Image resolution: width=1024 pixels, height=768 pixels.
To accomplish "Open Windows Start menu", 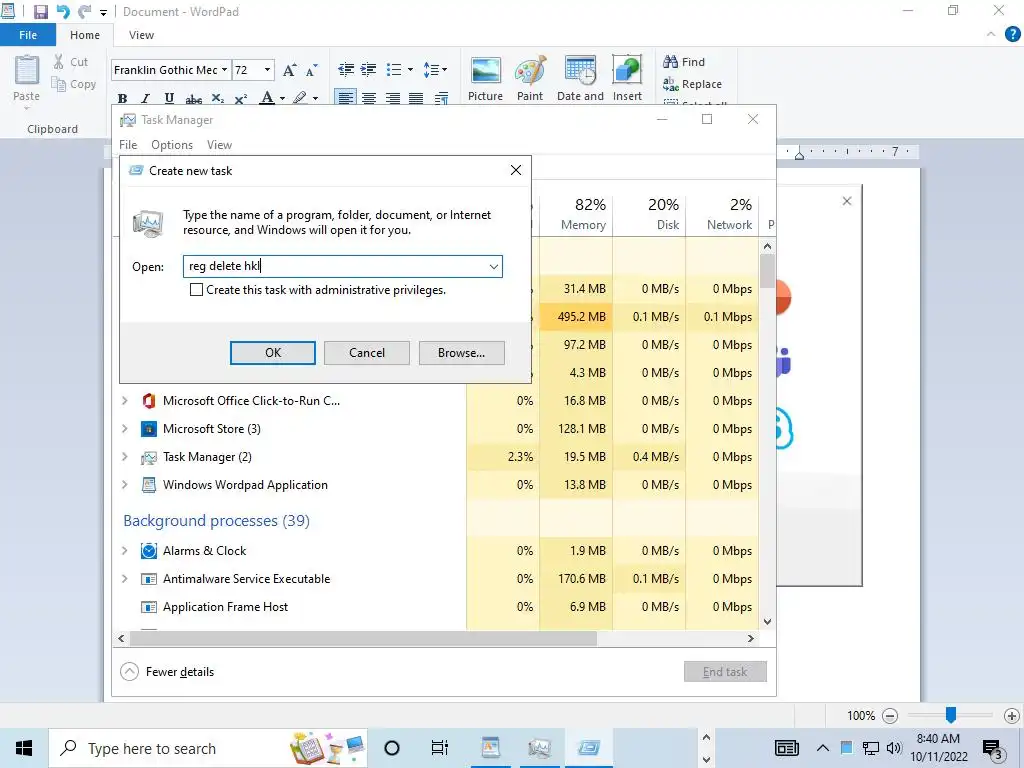I will coord(24,748).
